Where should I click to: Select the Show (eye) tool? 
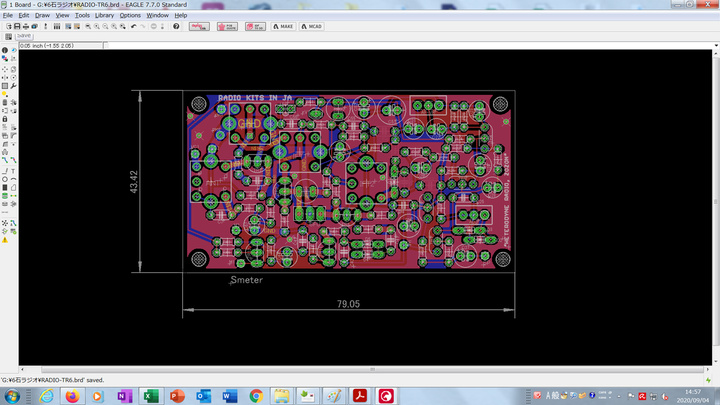point(13,50)
